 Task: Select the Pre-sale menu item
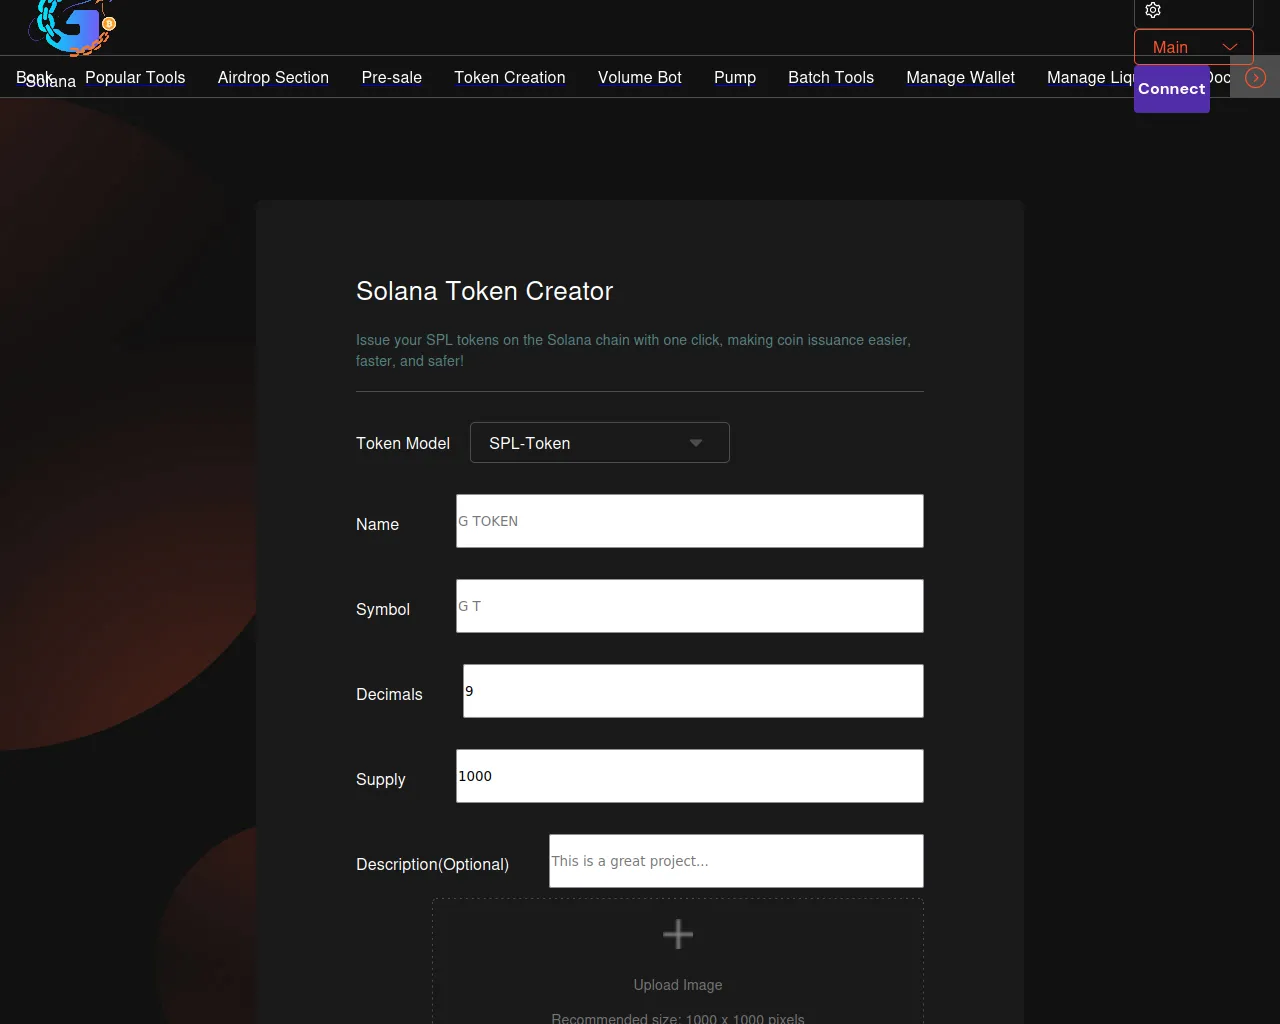point(392,77)
